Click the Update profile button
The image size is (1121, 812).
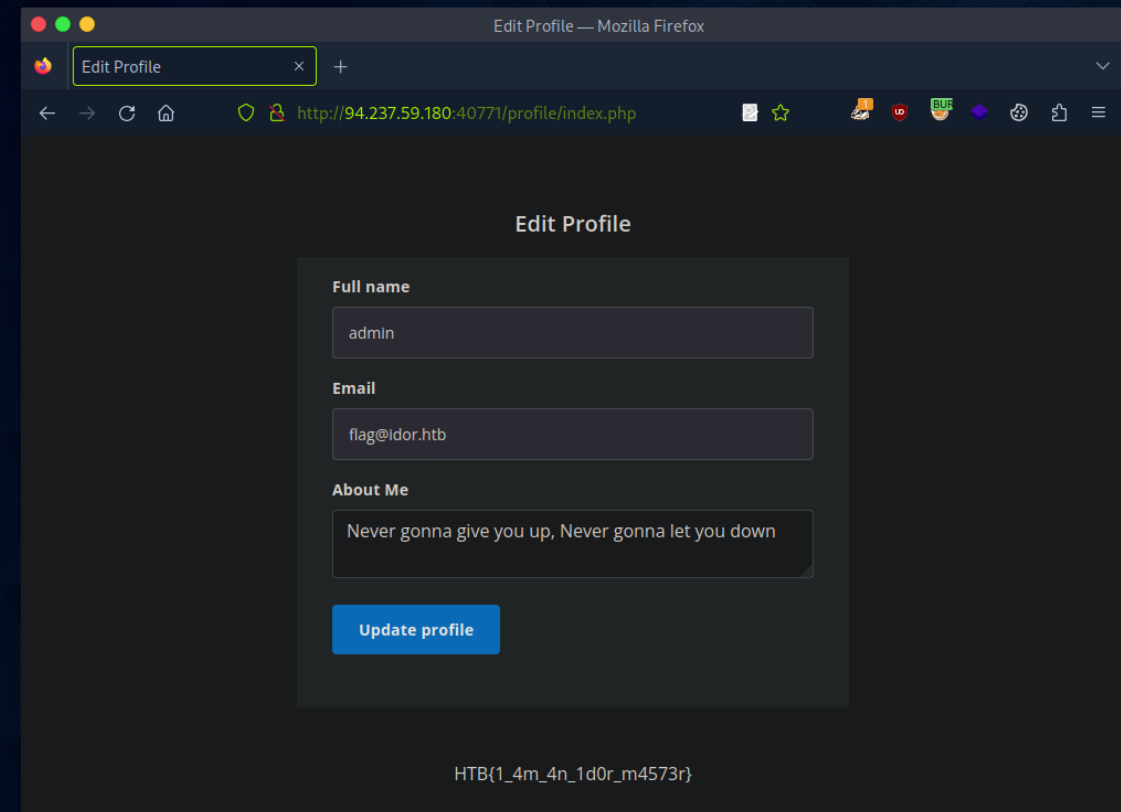(415, 629)
